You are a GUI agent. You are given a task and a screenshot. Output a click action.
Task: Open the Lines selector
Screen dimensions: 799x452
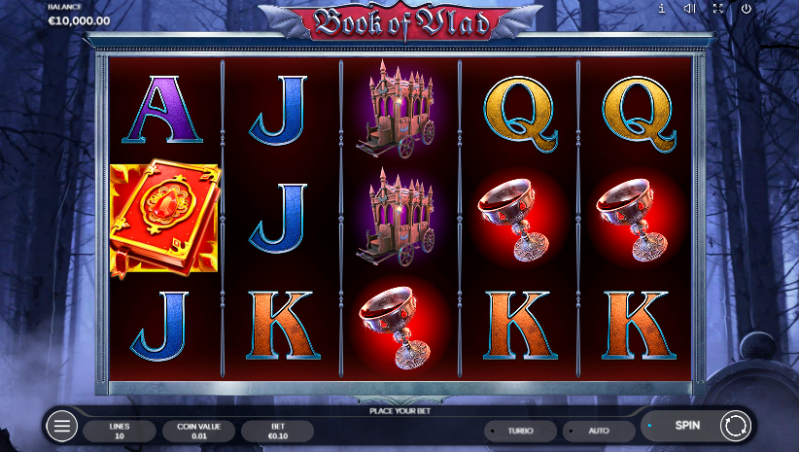(119, 431)
